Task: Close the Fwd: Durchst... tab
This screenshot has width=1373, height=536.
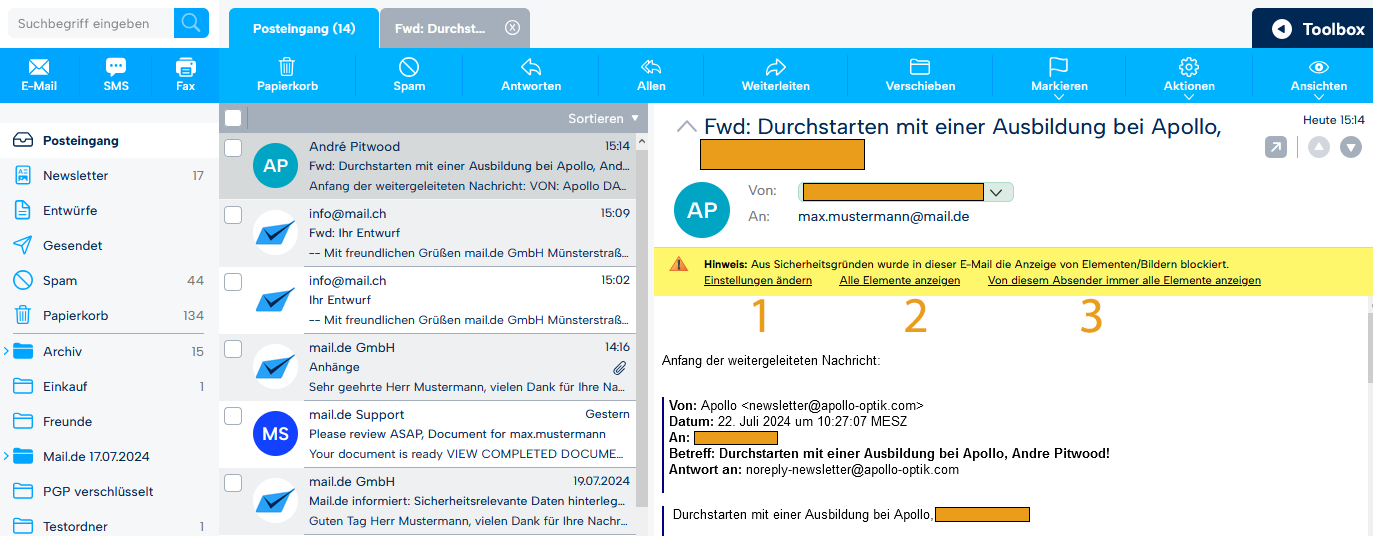Action: (513, 28)
